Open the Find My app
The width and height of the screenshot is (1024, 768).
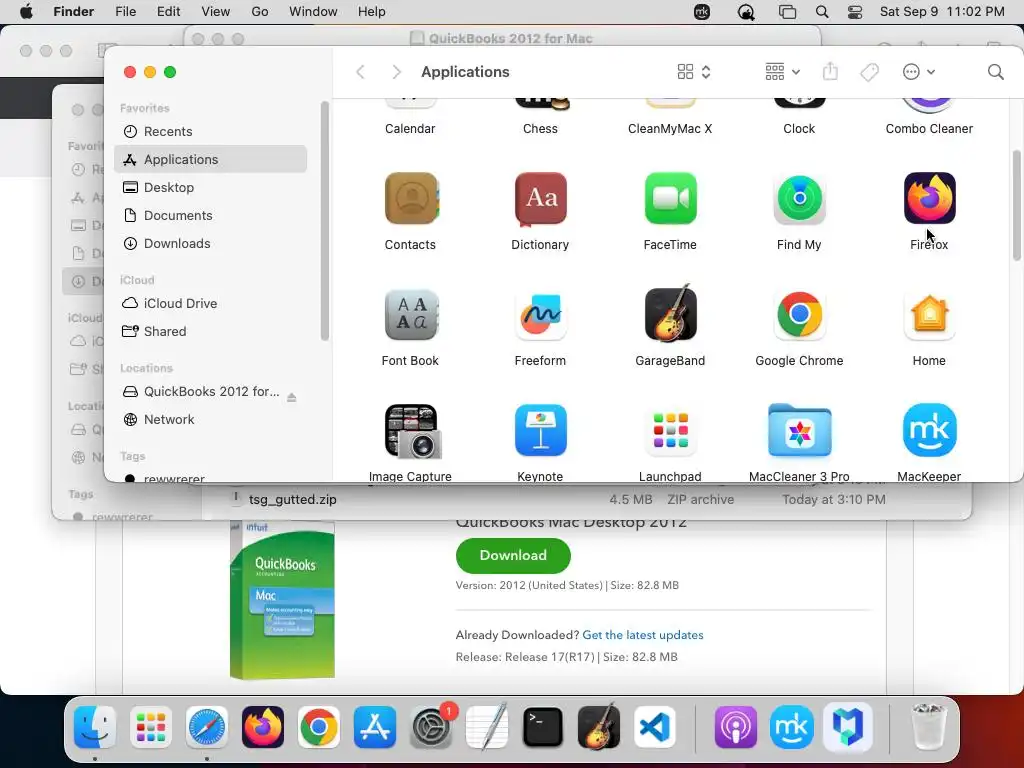799,199
